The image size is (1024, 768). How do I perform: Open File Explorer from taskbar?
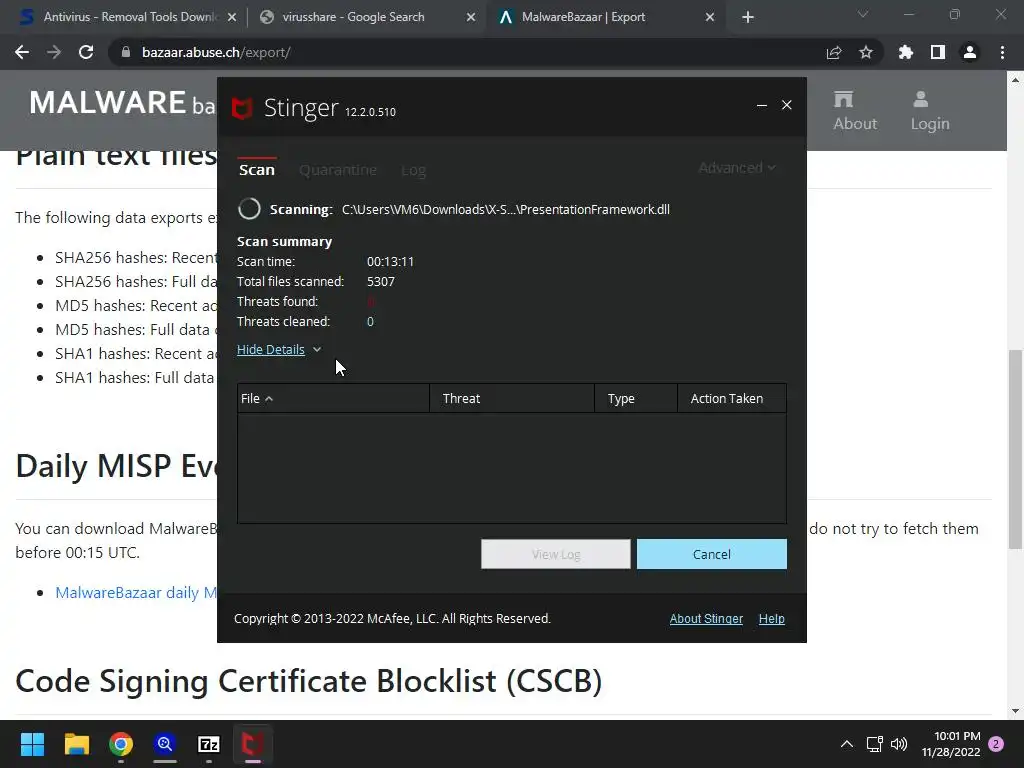[76, 744]
